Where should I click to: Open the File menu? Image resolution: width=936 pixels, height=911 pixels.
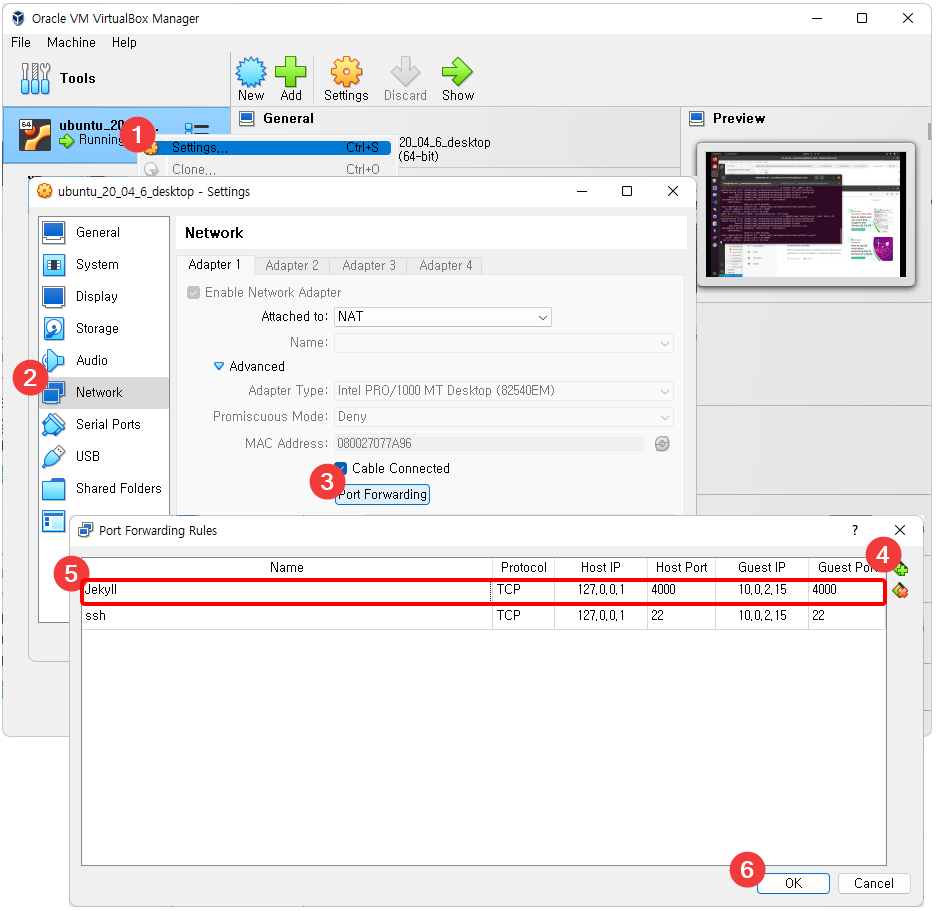21,42
